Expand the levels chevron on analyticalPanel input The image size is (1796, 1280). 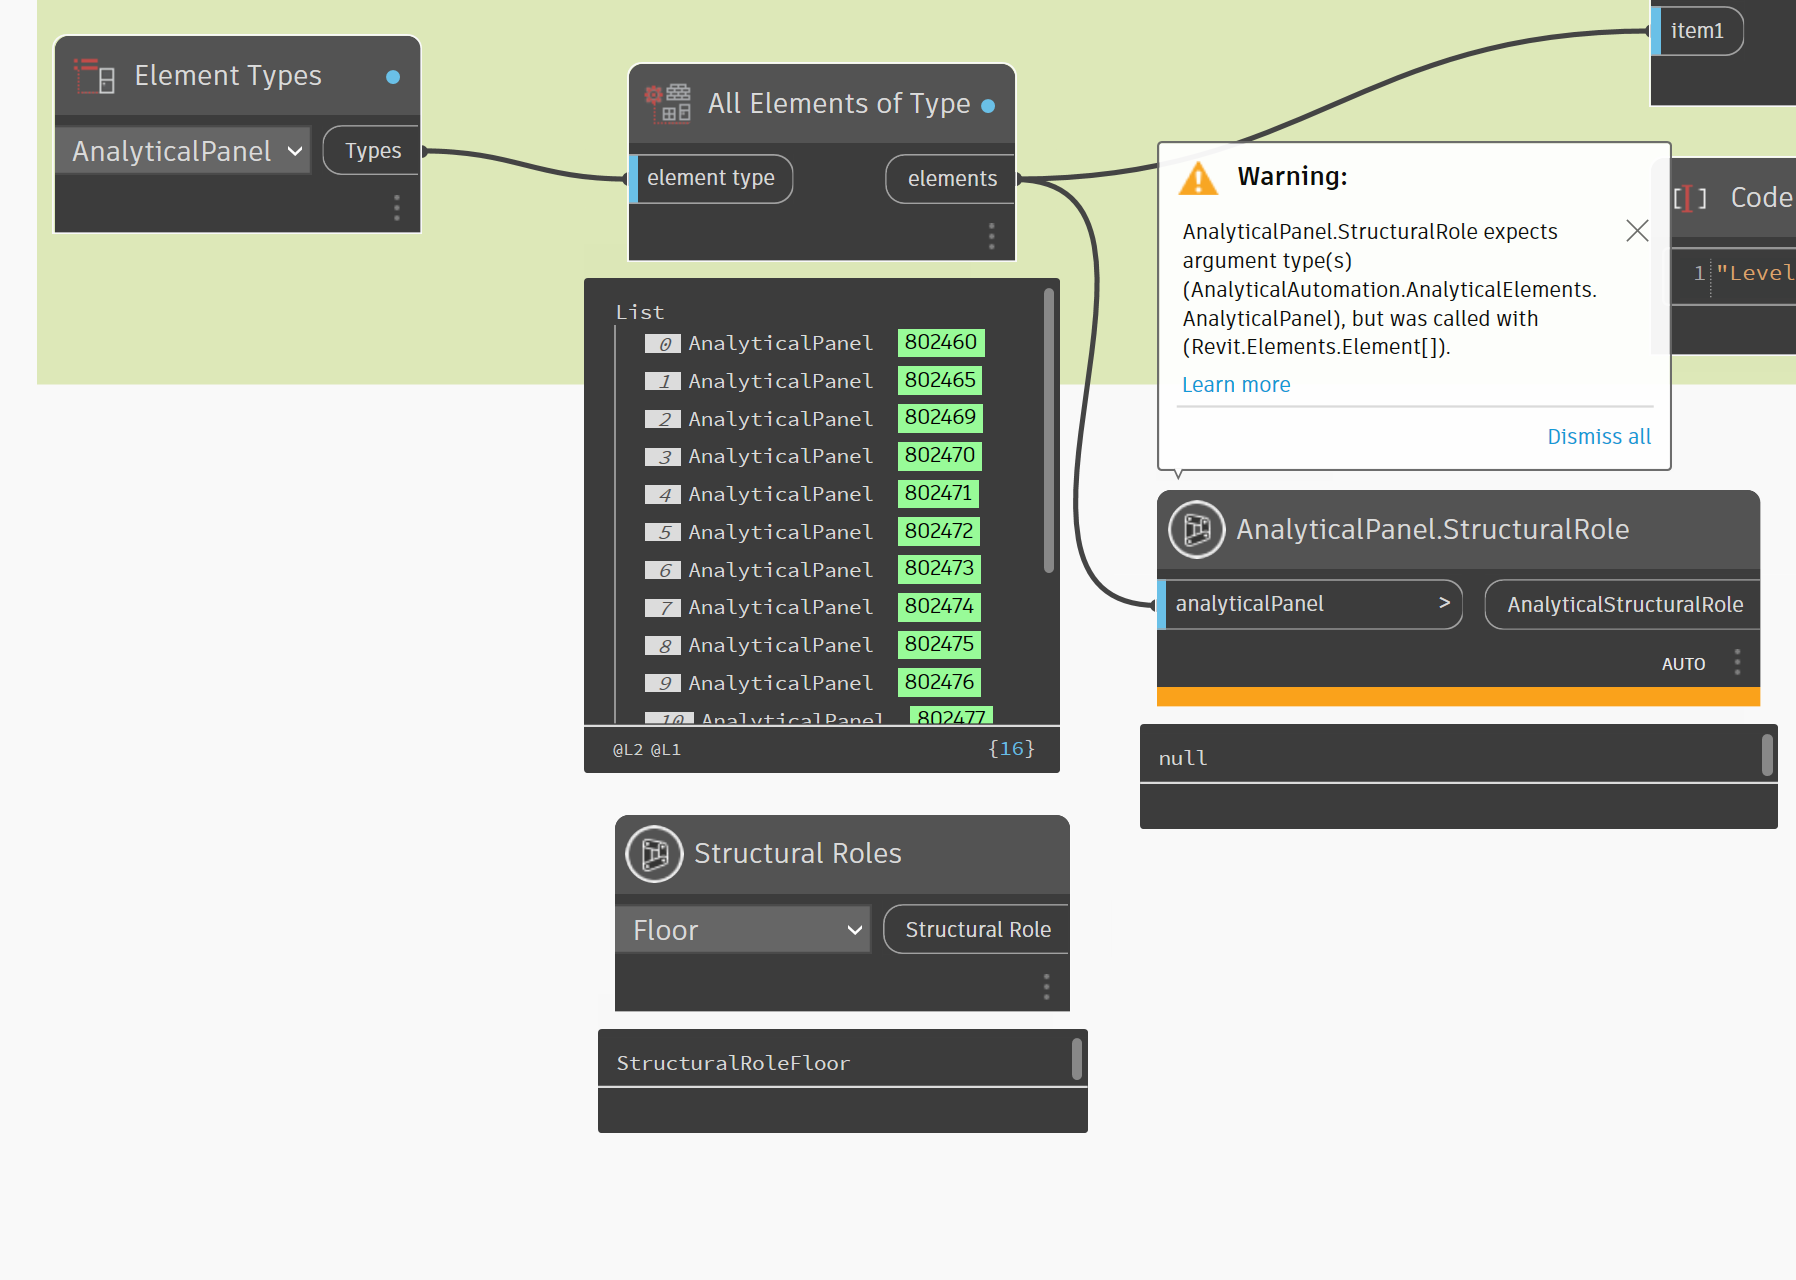click(1444, 603)
